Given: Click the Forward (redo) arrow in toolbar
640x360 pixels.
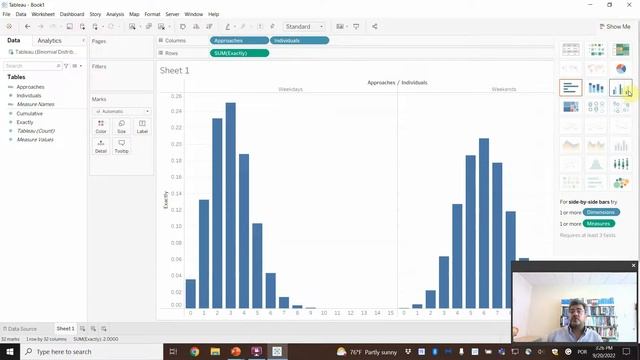Looking at the screenshot, I should coord(40,27).
